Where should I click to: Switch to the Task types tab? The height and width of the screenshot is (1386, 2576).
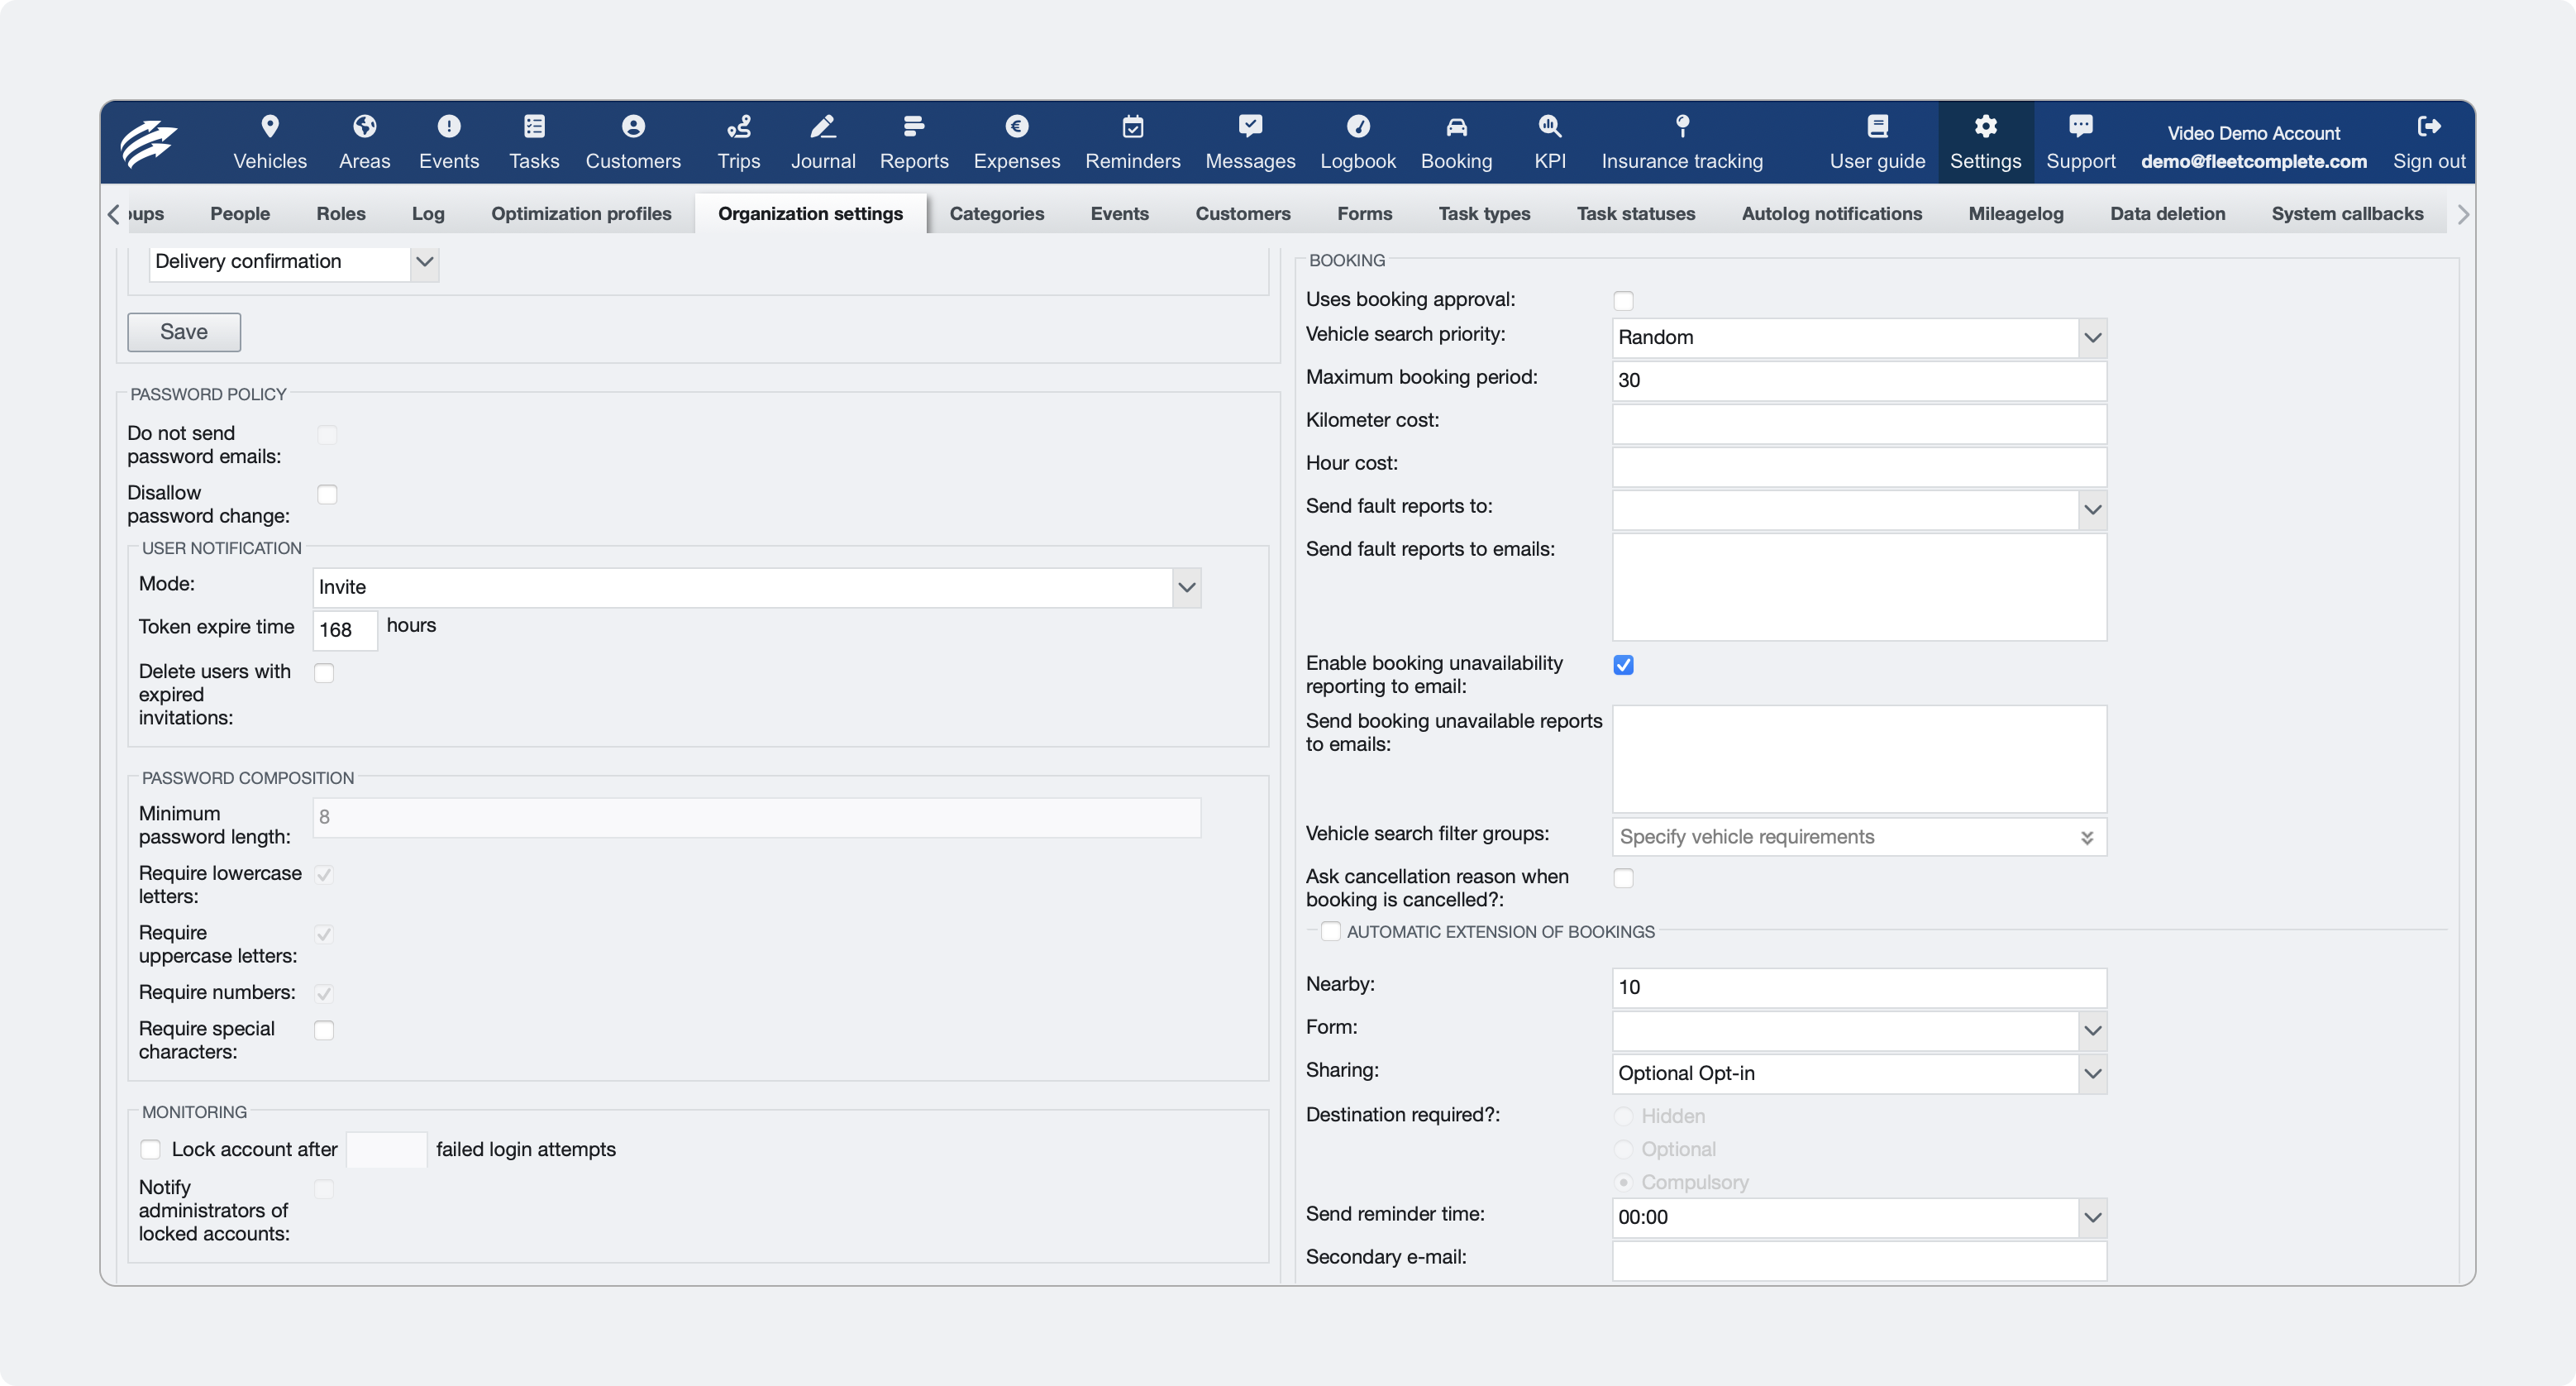click(1484, 213)
